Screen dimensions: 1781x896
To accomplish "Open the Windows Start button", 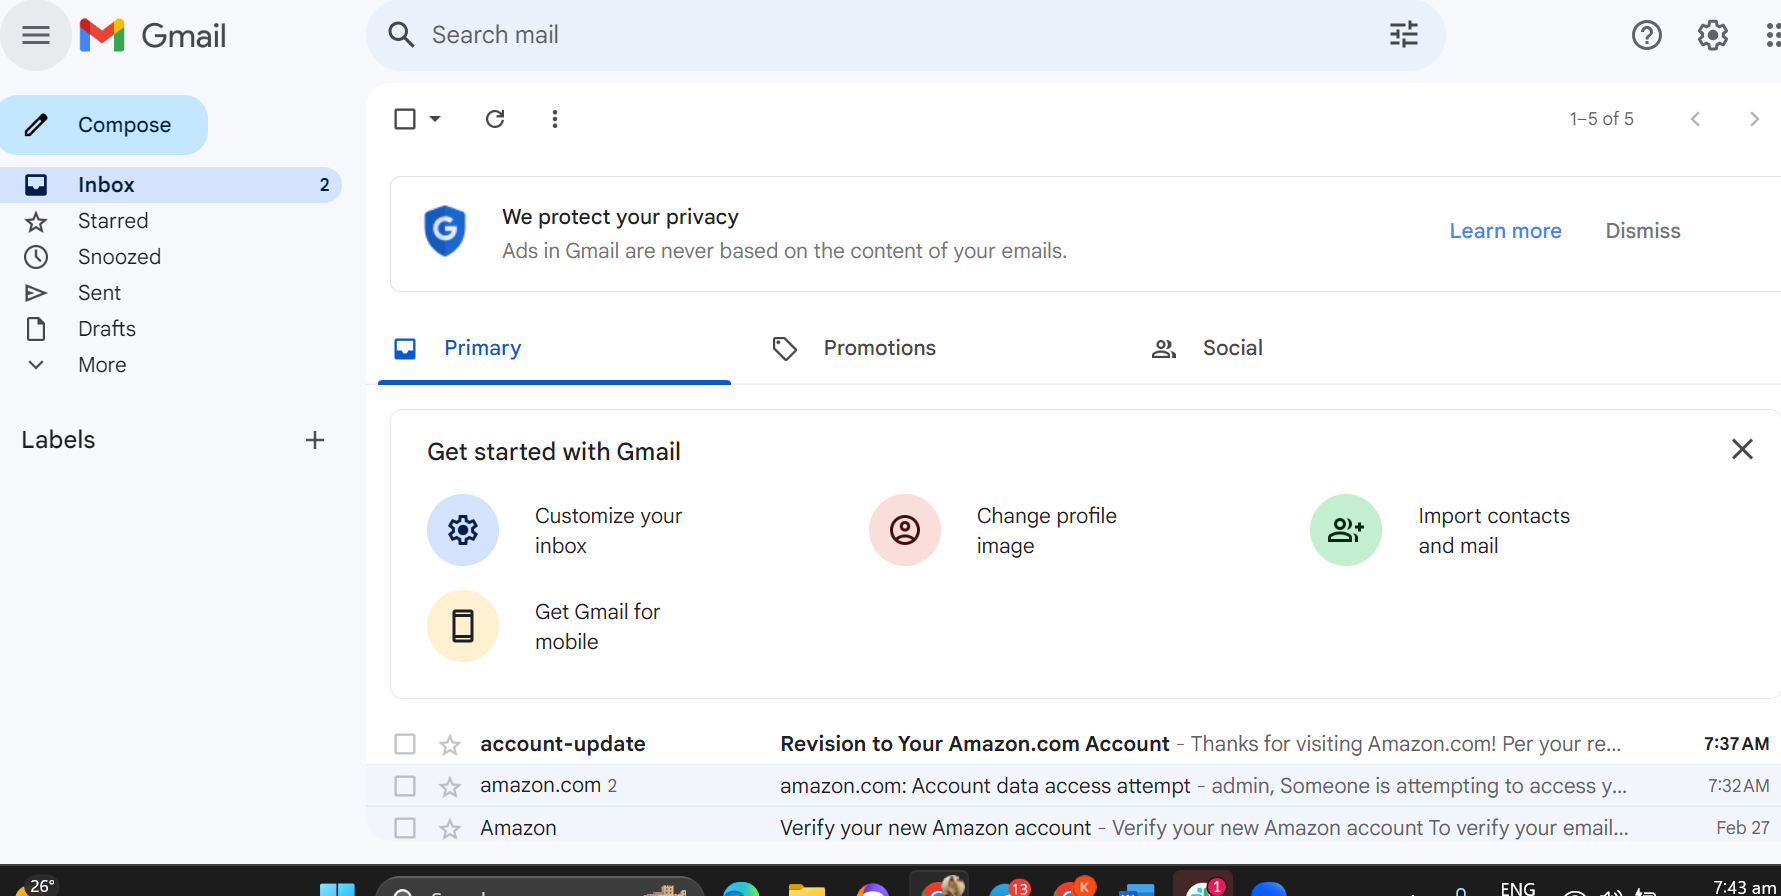I will click(x=337, y=889).
